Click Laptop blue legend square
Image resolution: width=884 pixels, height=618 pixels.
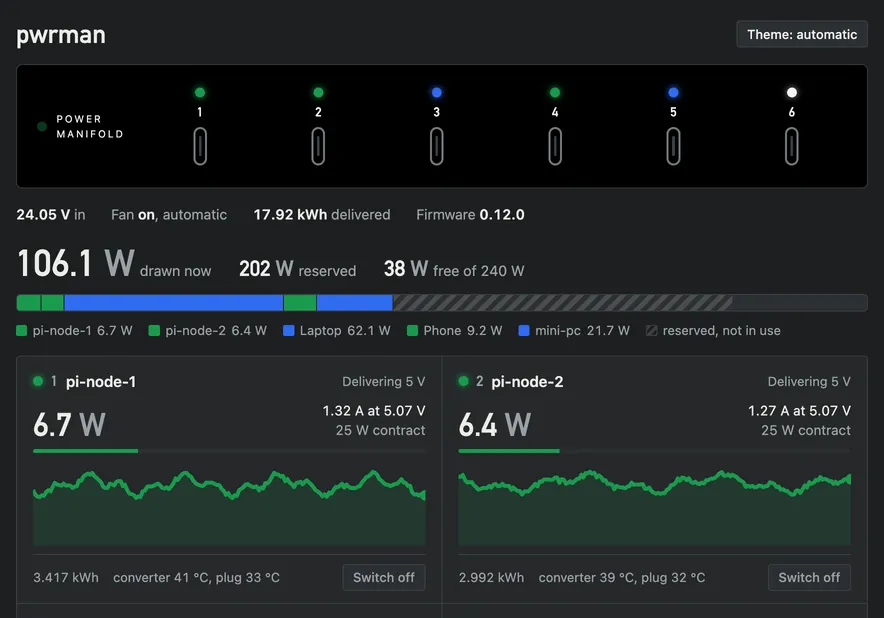[289, 330]
